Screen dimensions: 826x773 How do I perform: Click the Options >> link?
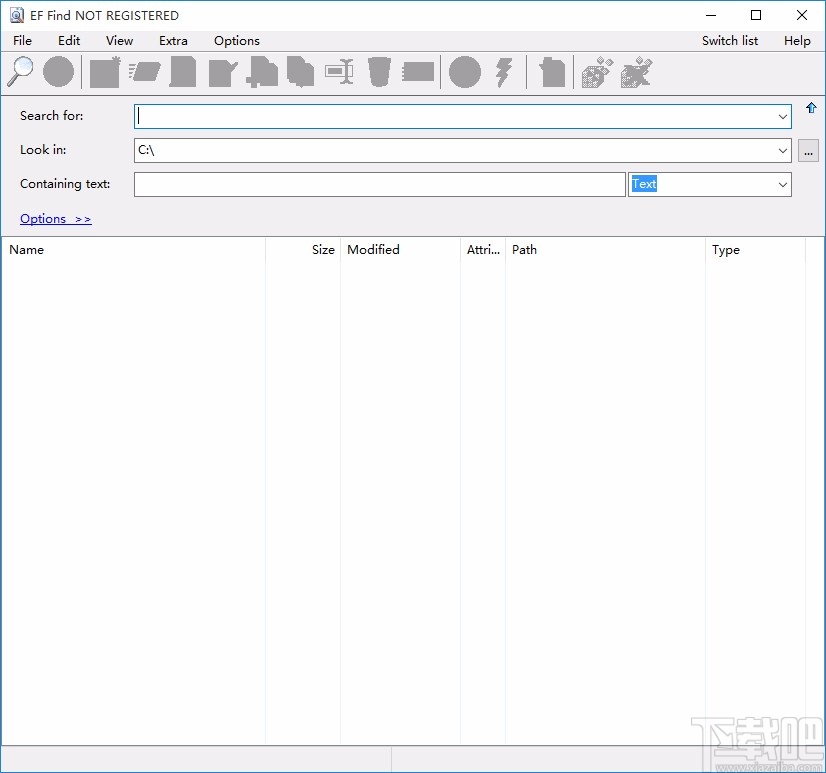pyautogui.click(x=56, y=219)
